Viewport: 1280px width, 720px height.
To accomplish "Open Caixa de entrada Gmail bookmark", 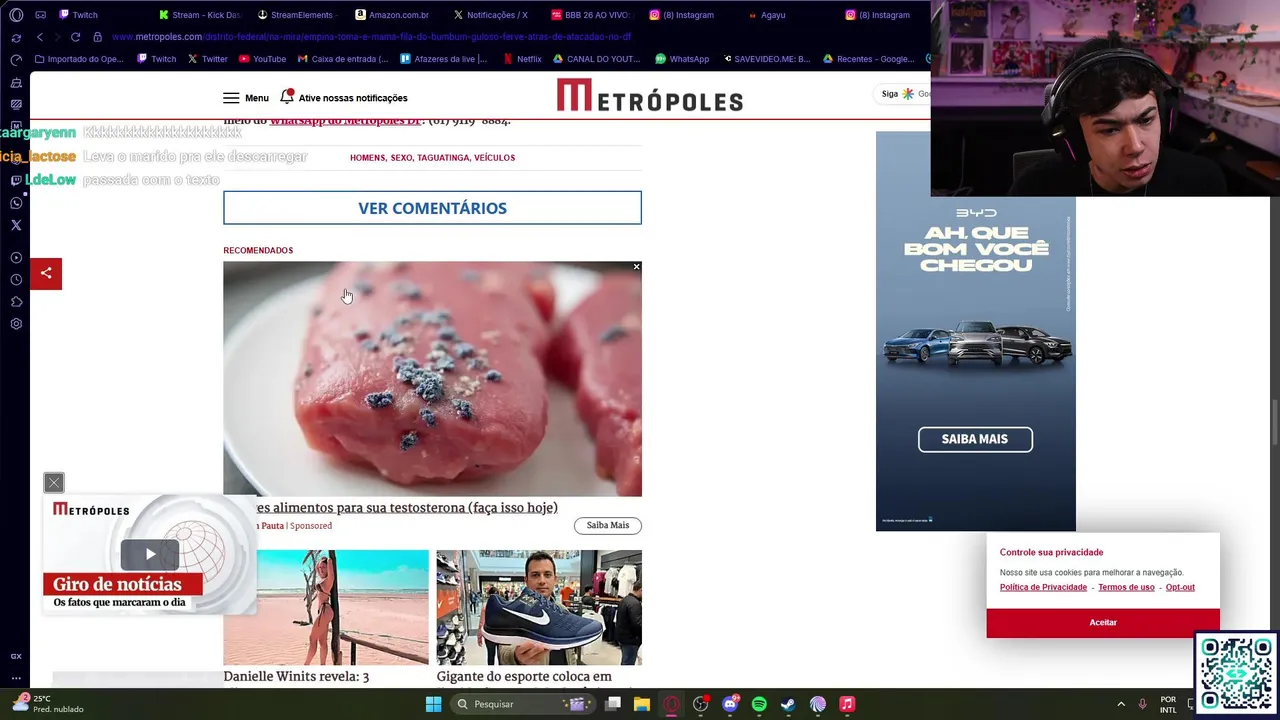I will pyautogui.click(x=343, y=59).
